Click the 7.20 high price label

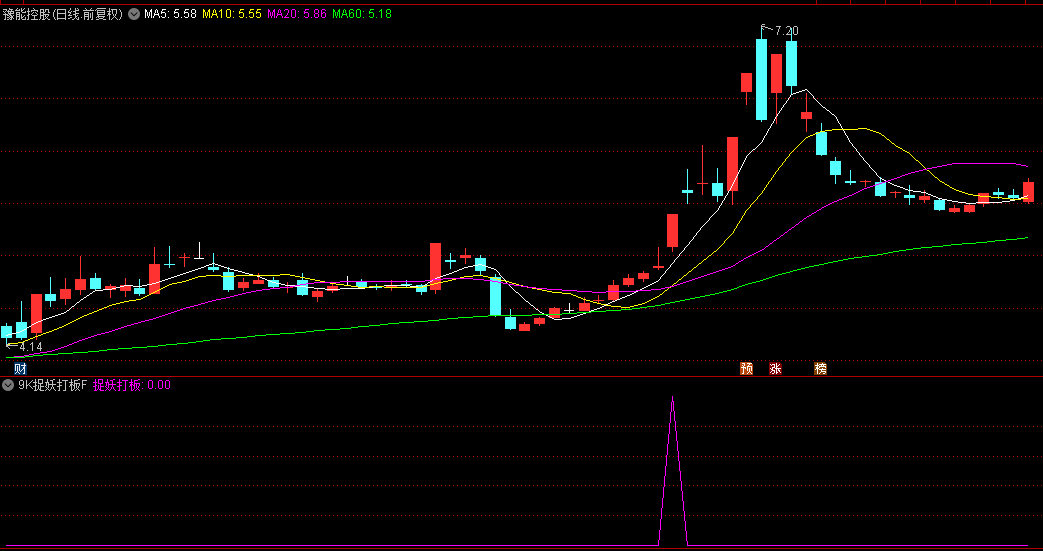point(786,31)
